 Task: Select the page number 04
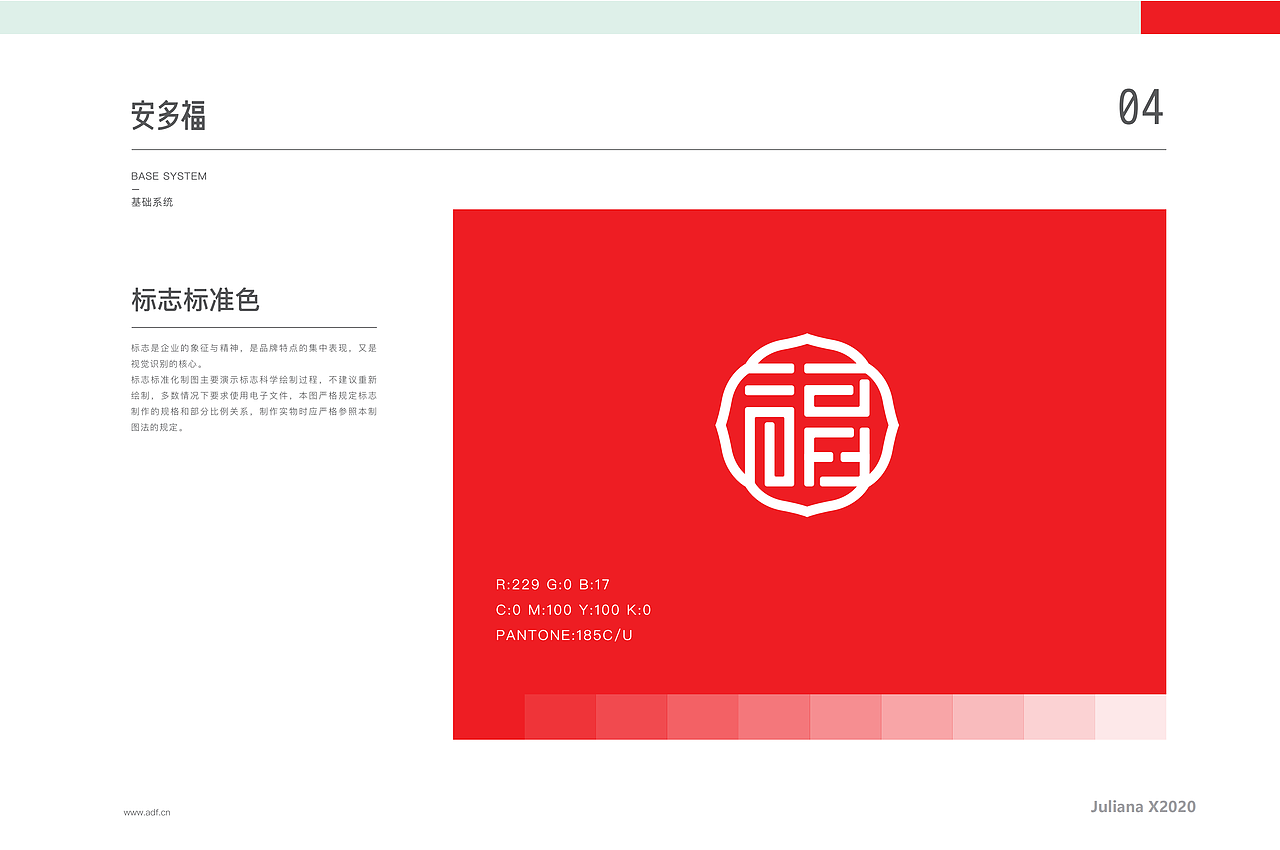pos(1141,108)
